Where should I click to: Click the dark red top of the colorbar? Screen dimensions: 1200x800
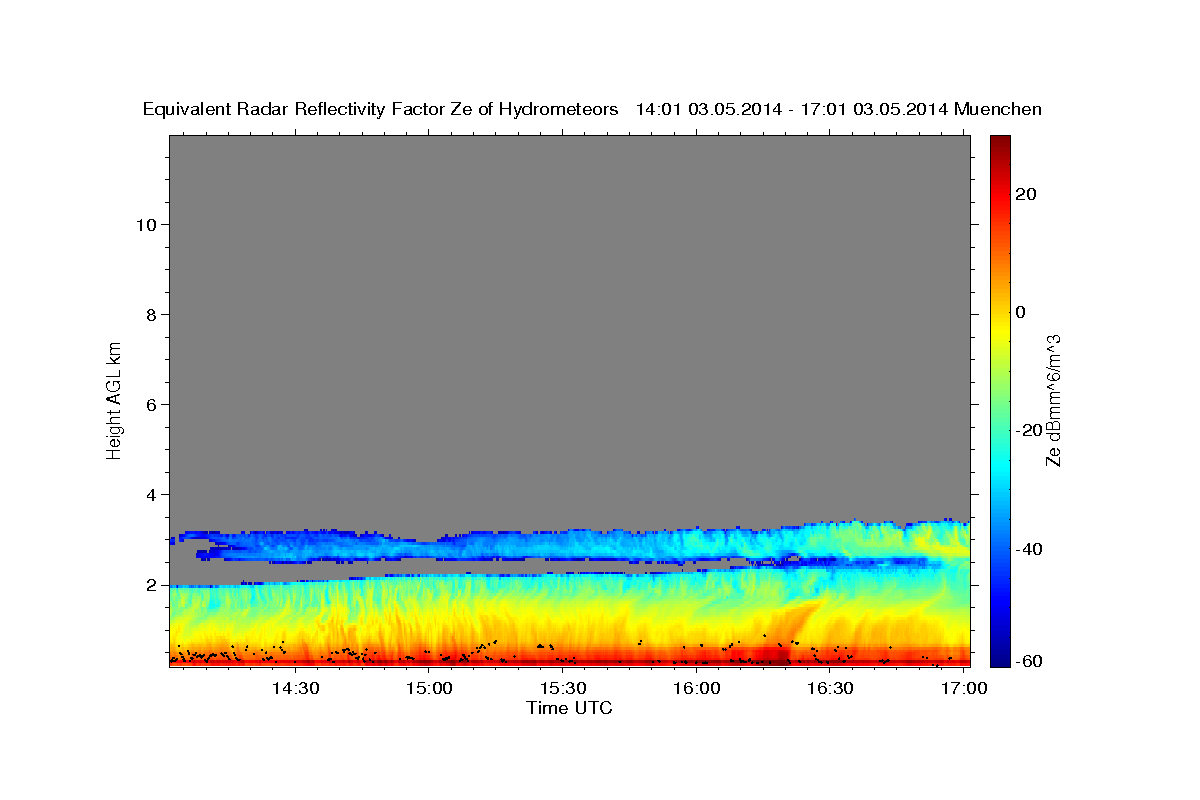pos(1000,145)
